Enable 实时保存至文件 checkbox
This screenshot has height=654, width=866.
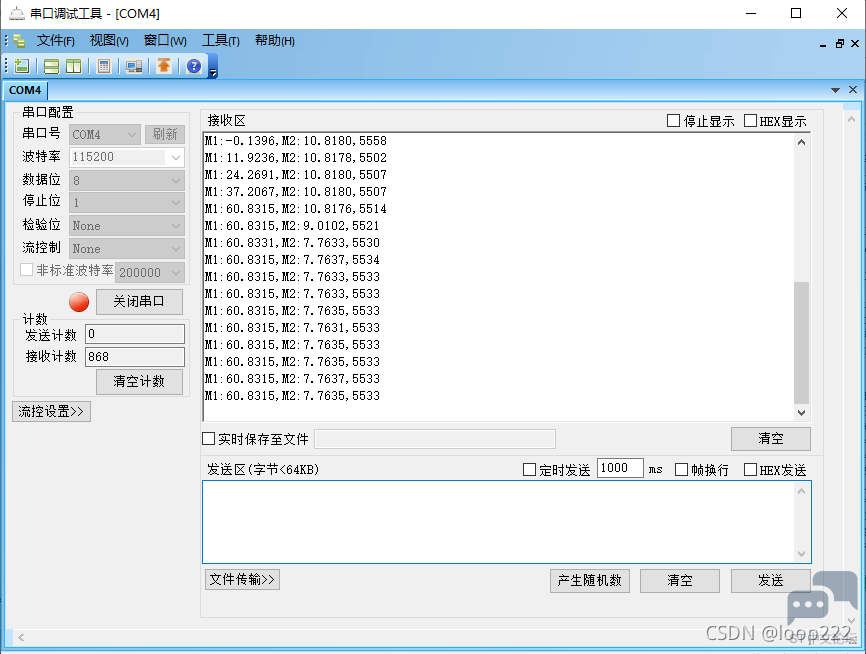point(208,439)
